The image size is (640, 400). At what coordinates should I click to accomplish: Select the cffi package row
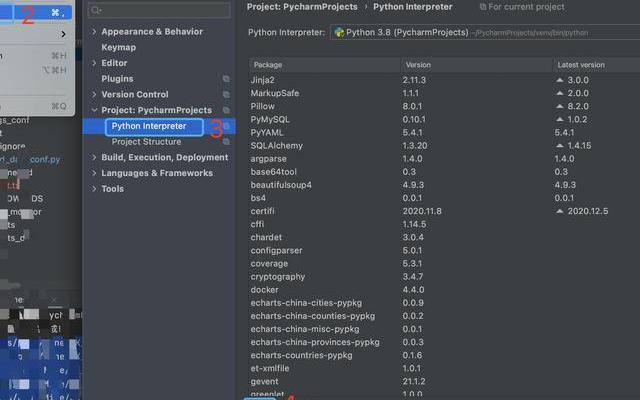(x=444, y=224)
